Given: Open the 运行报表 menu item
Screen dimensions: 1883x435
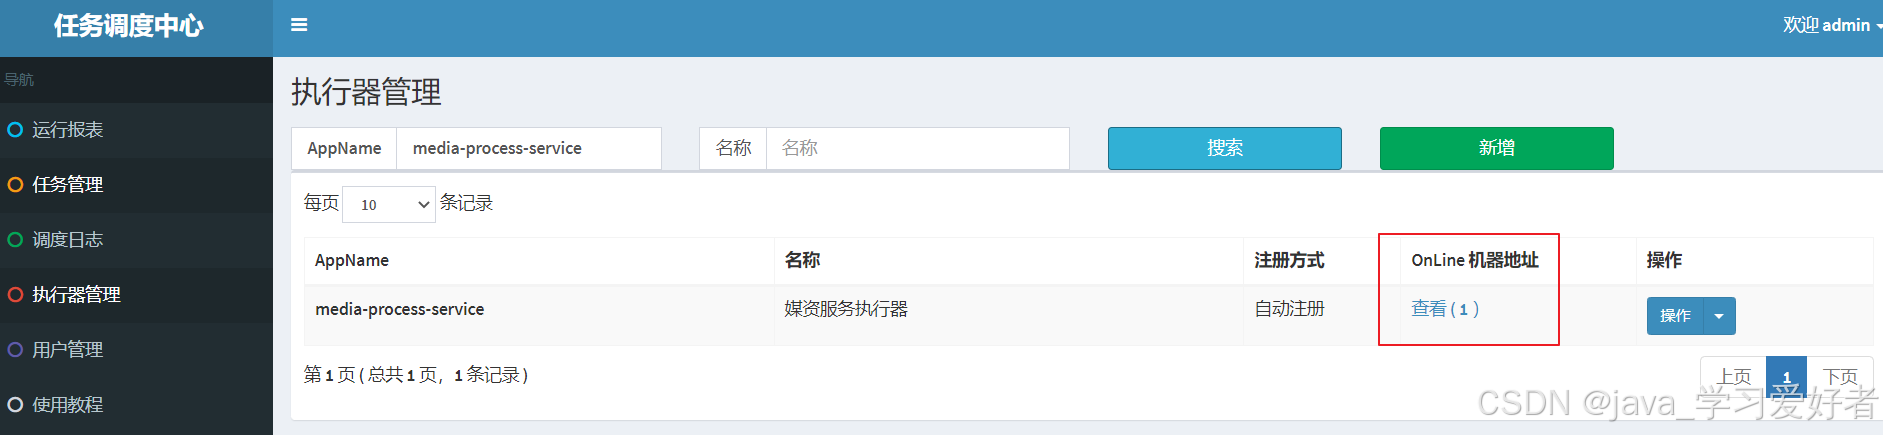Looking at the screenshot, I should pyautogui.click(x=136, y=130).
